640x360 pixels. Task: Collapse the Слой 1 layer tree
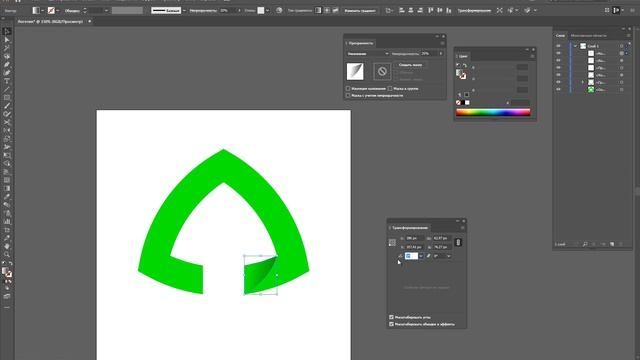(576, 46)
